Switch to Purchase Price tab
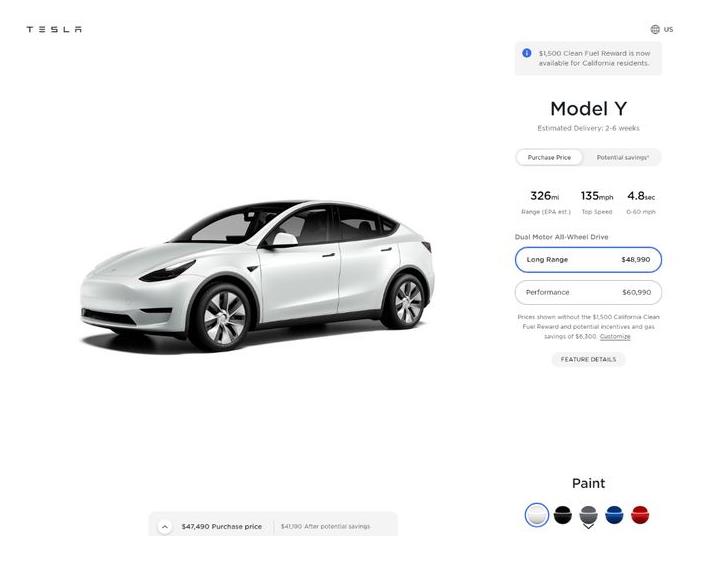 pyautogui.click(x=549, y=158)
